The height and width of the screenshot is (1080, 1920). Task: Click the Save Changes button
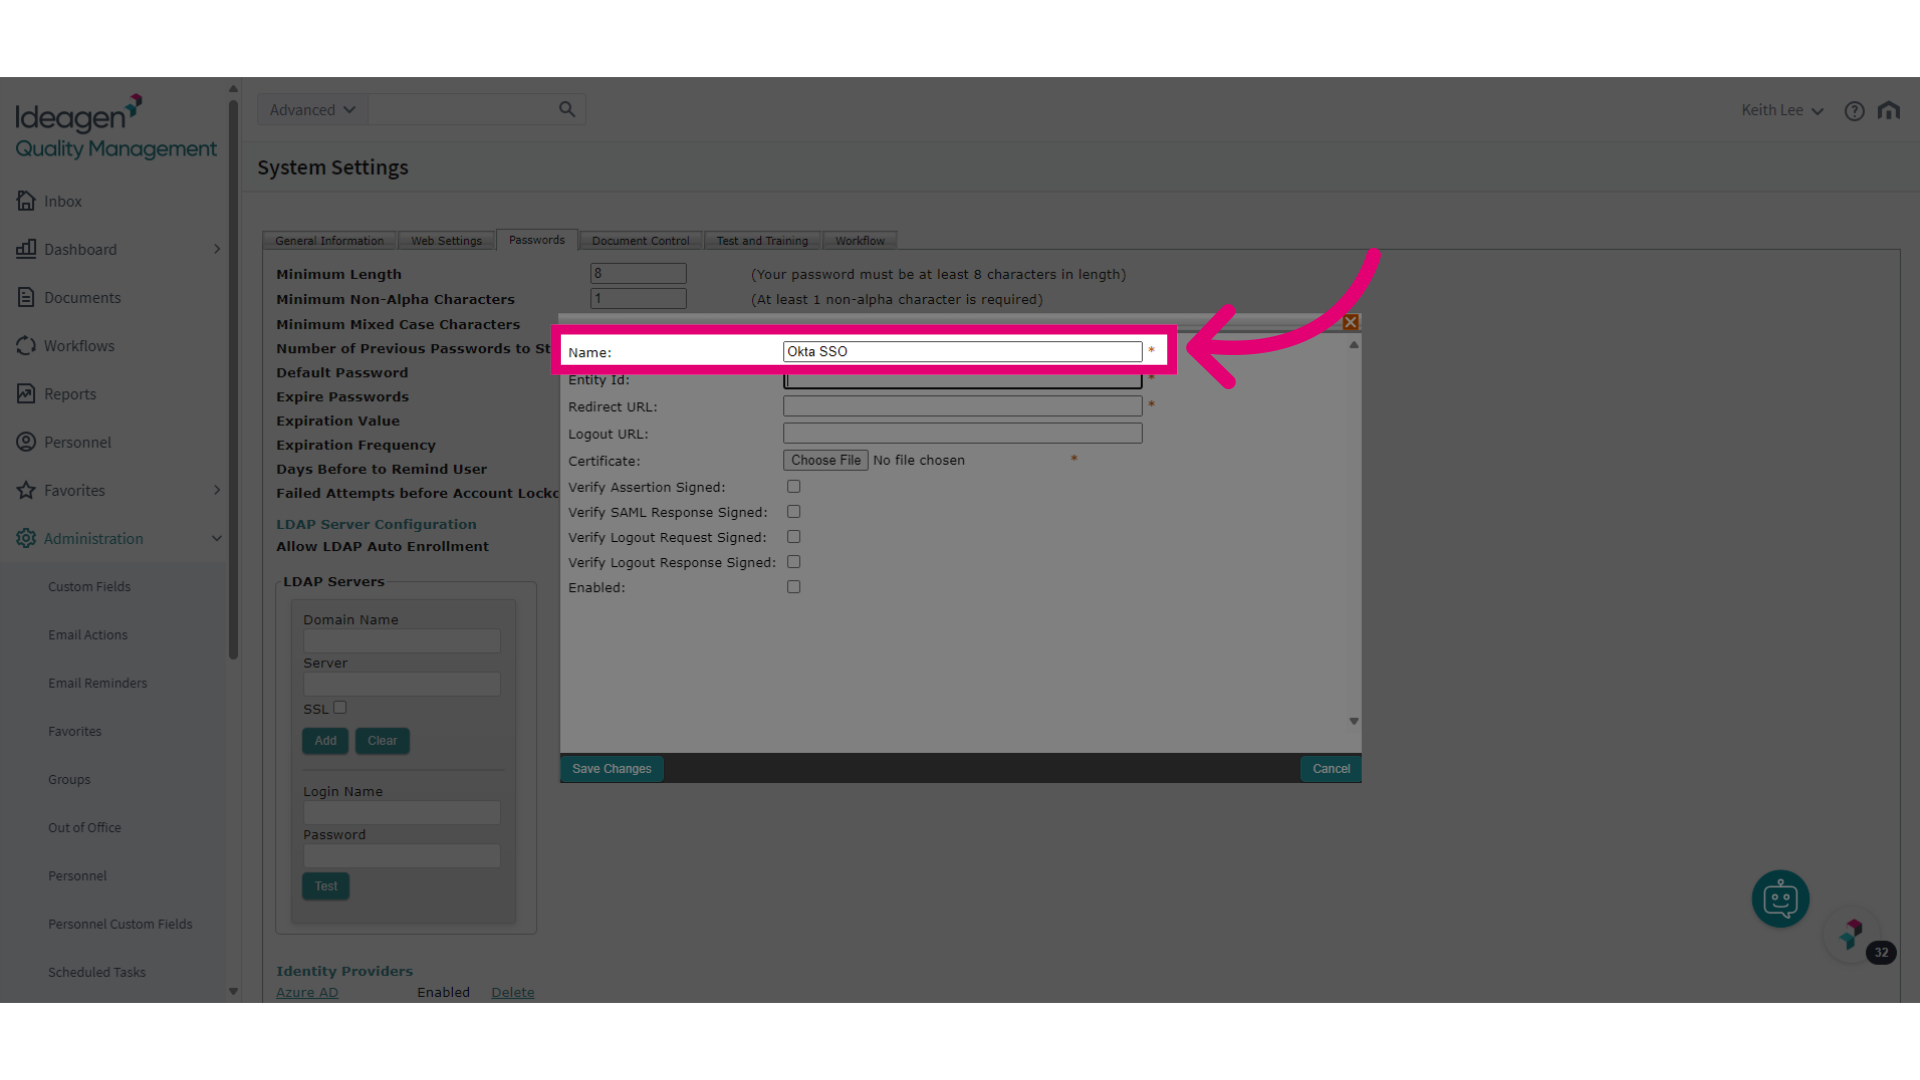click(x=612, y=769)
